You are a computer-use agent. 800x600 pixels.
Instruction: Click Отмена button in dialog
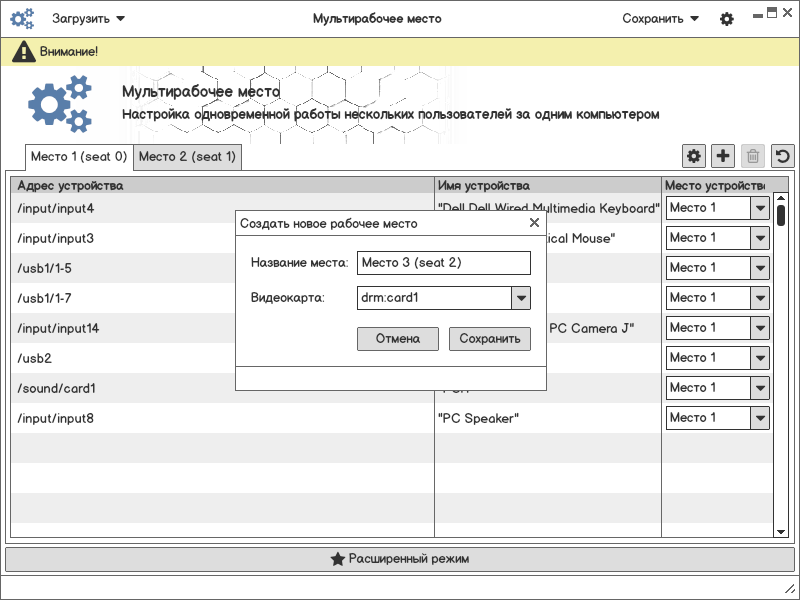397,339
